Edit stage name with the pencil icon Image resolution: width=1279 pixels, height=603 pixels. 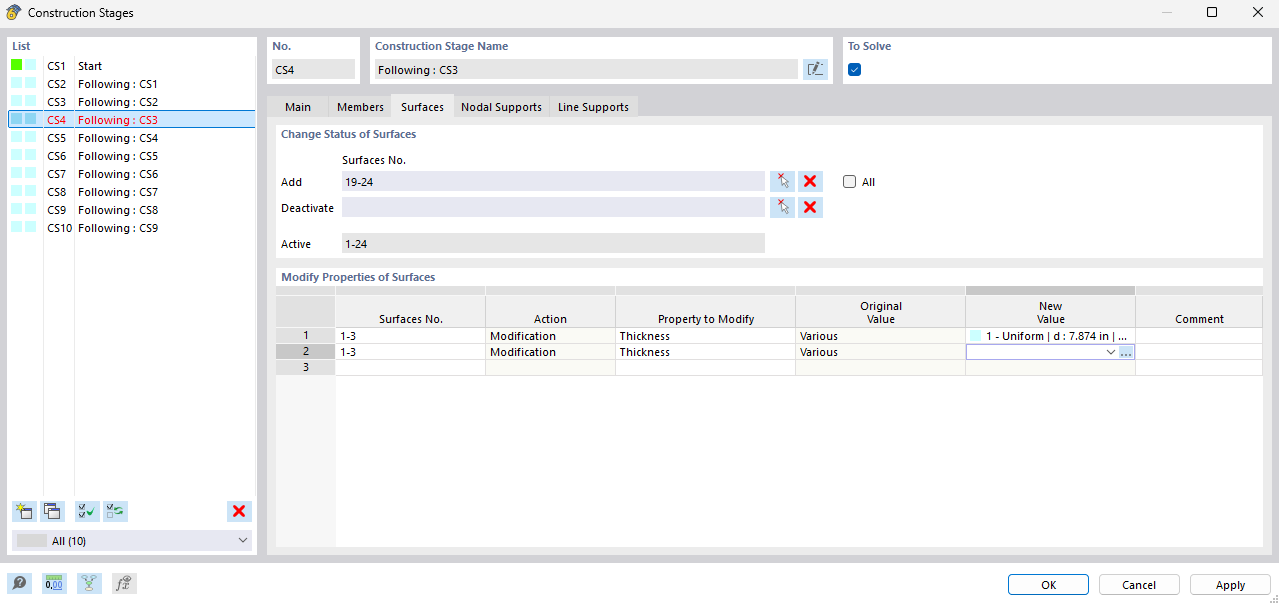pos(815,68)
